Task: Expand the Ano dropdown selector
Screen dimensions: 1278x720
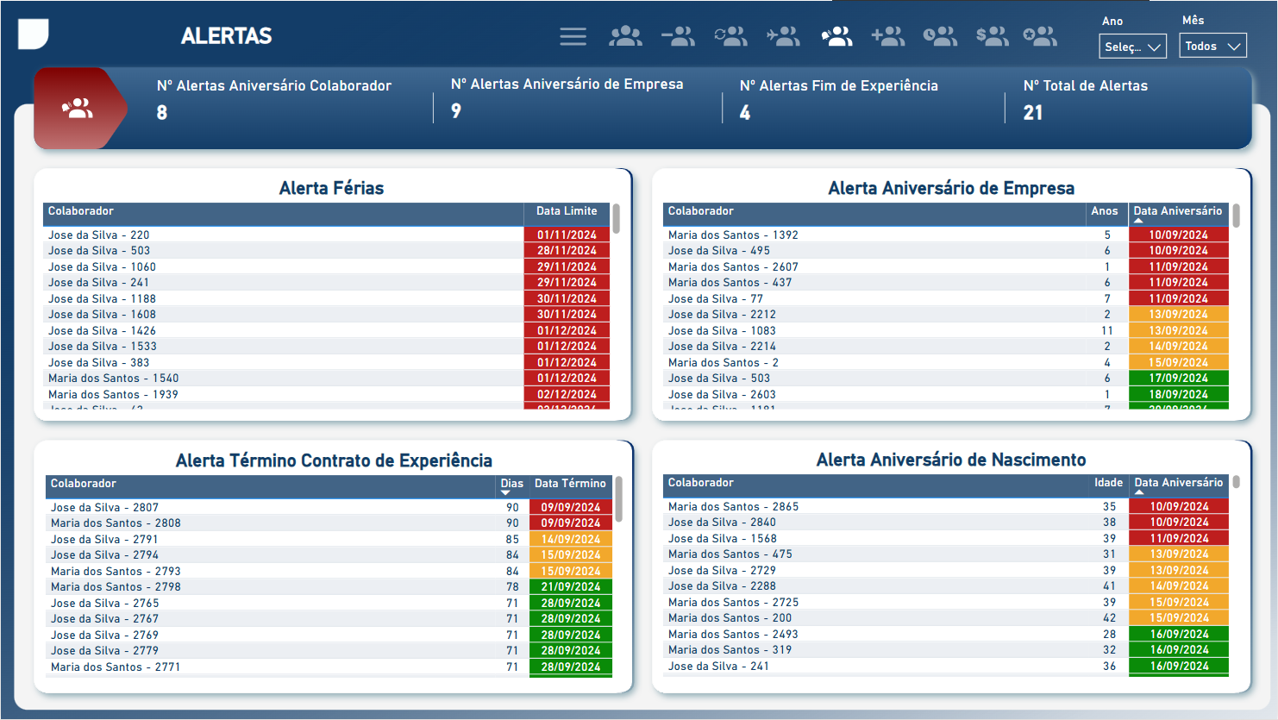Action: point(1133,47)
